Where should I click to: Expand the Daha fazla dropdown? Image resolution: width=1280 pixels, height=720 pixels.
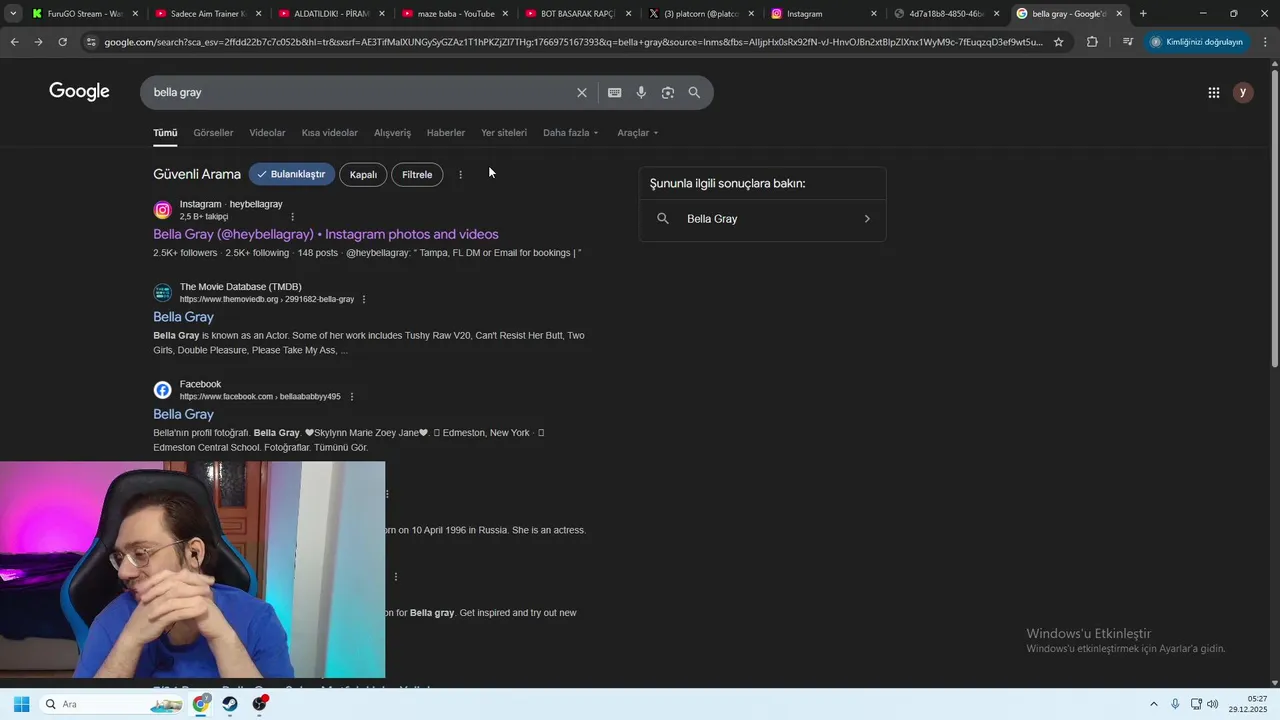tap(570, 133)
